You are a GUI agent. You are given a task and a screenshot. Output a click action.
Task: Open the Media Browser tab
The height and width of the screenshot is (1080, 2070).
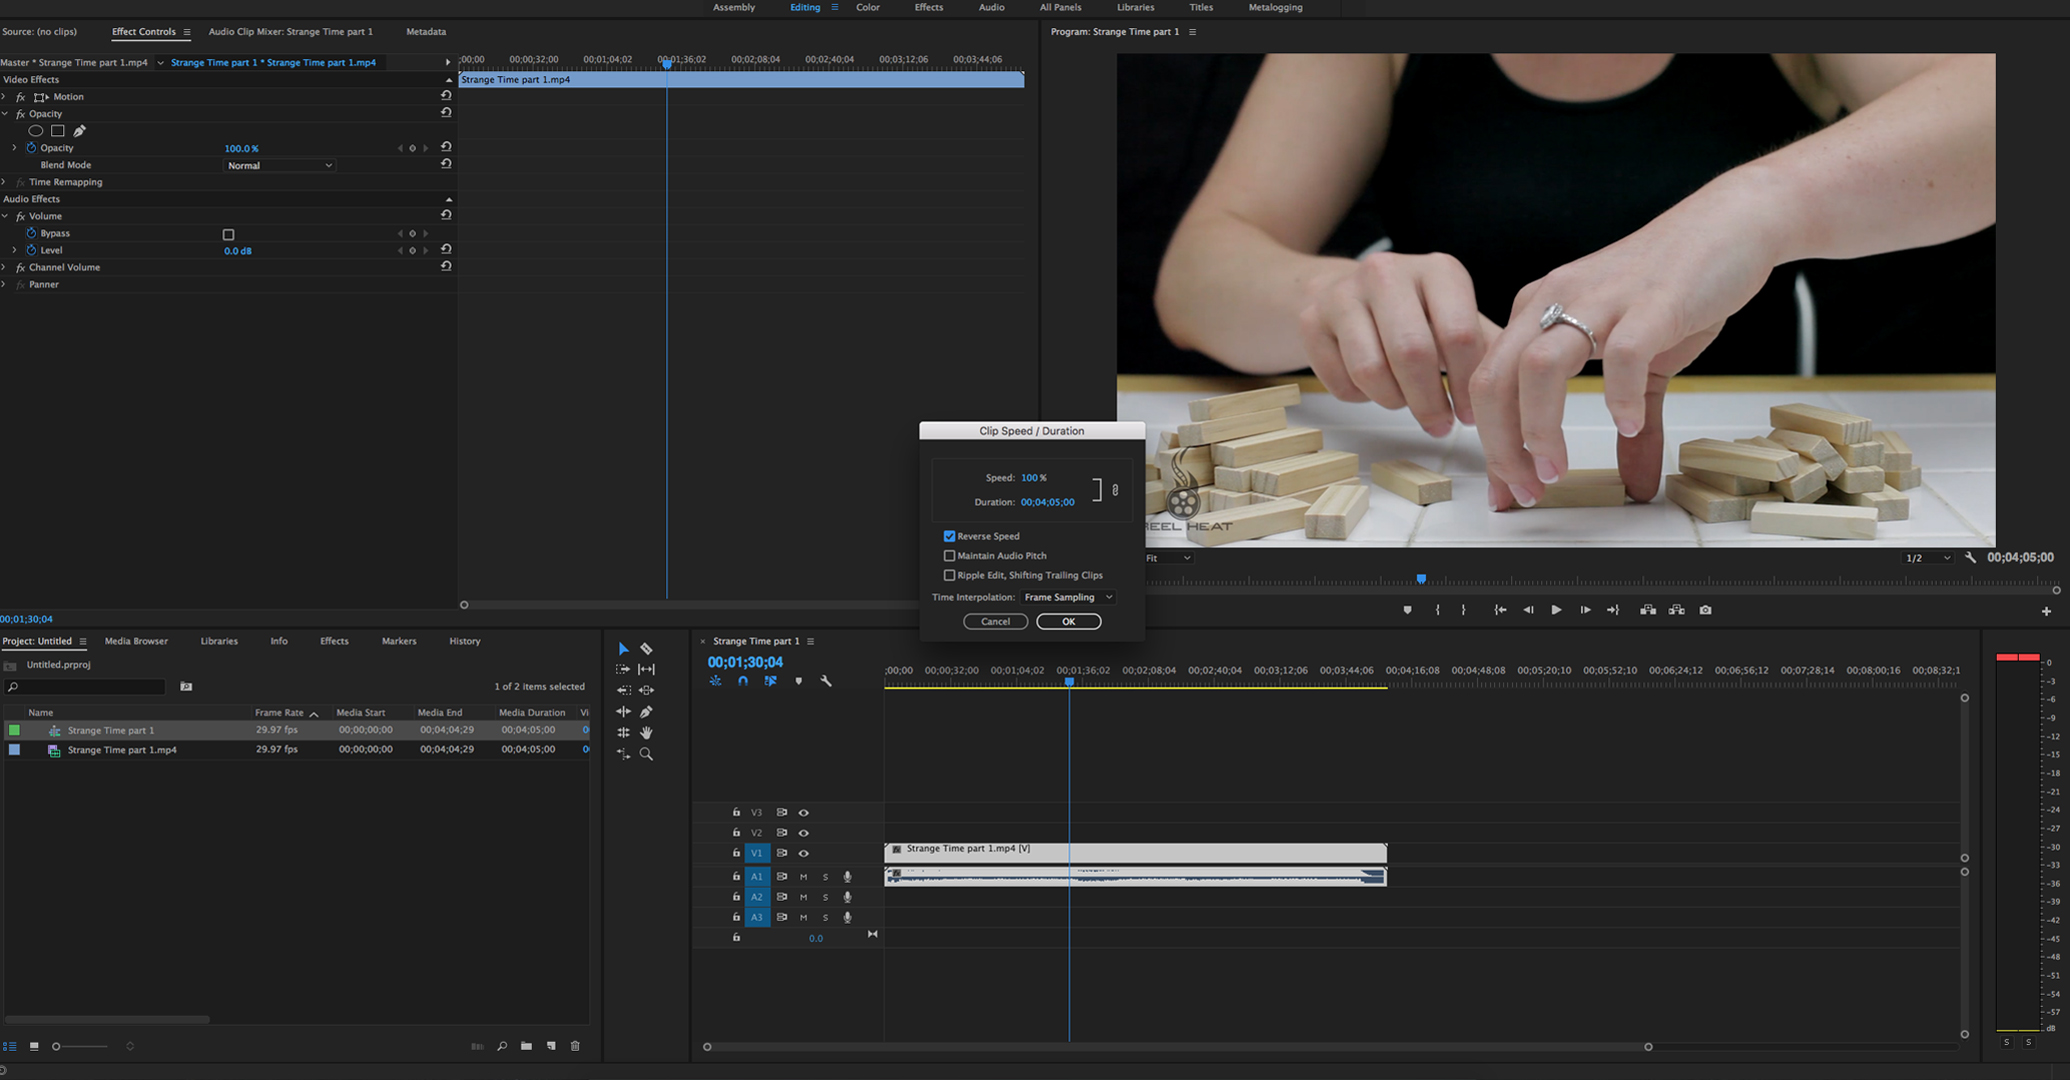pyautogui.click(x=136, y=641)
